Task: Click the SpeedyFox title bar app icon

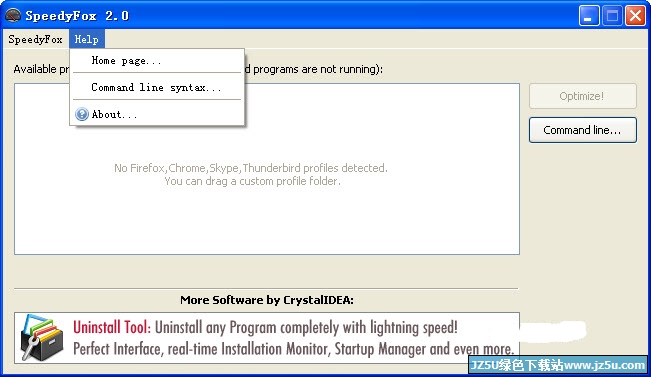Action: coord(13,15)
